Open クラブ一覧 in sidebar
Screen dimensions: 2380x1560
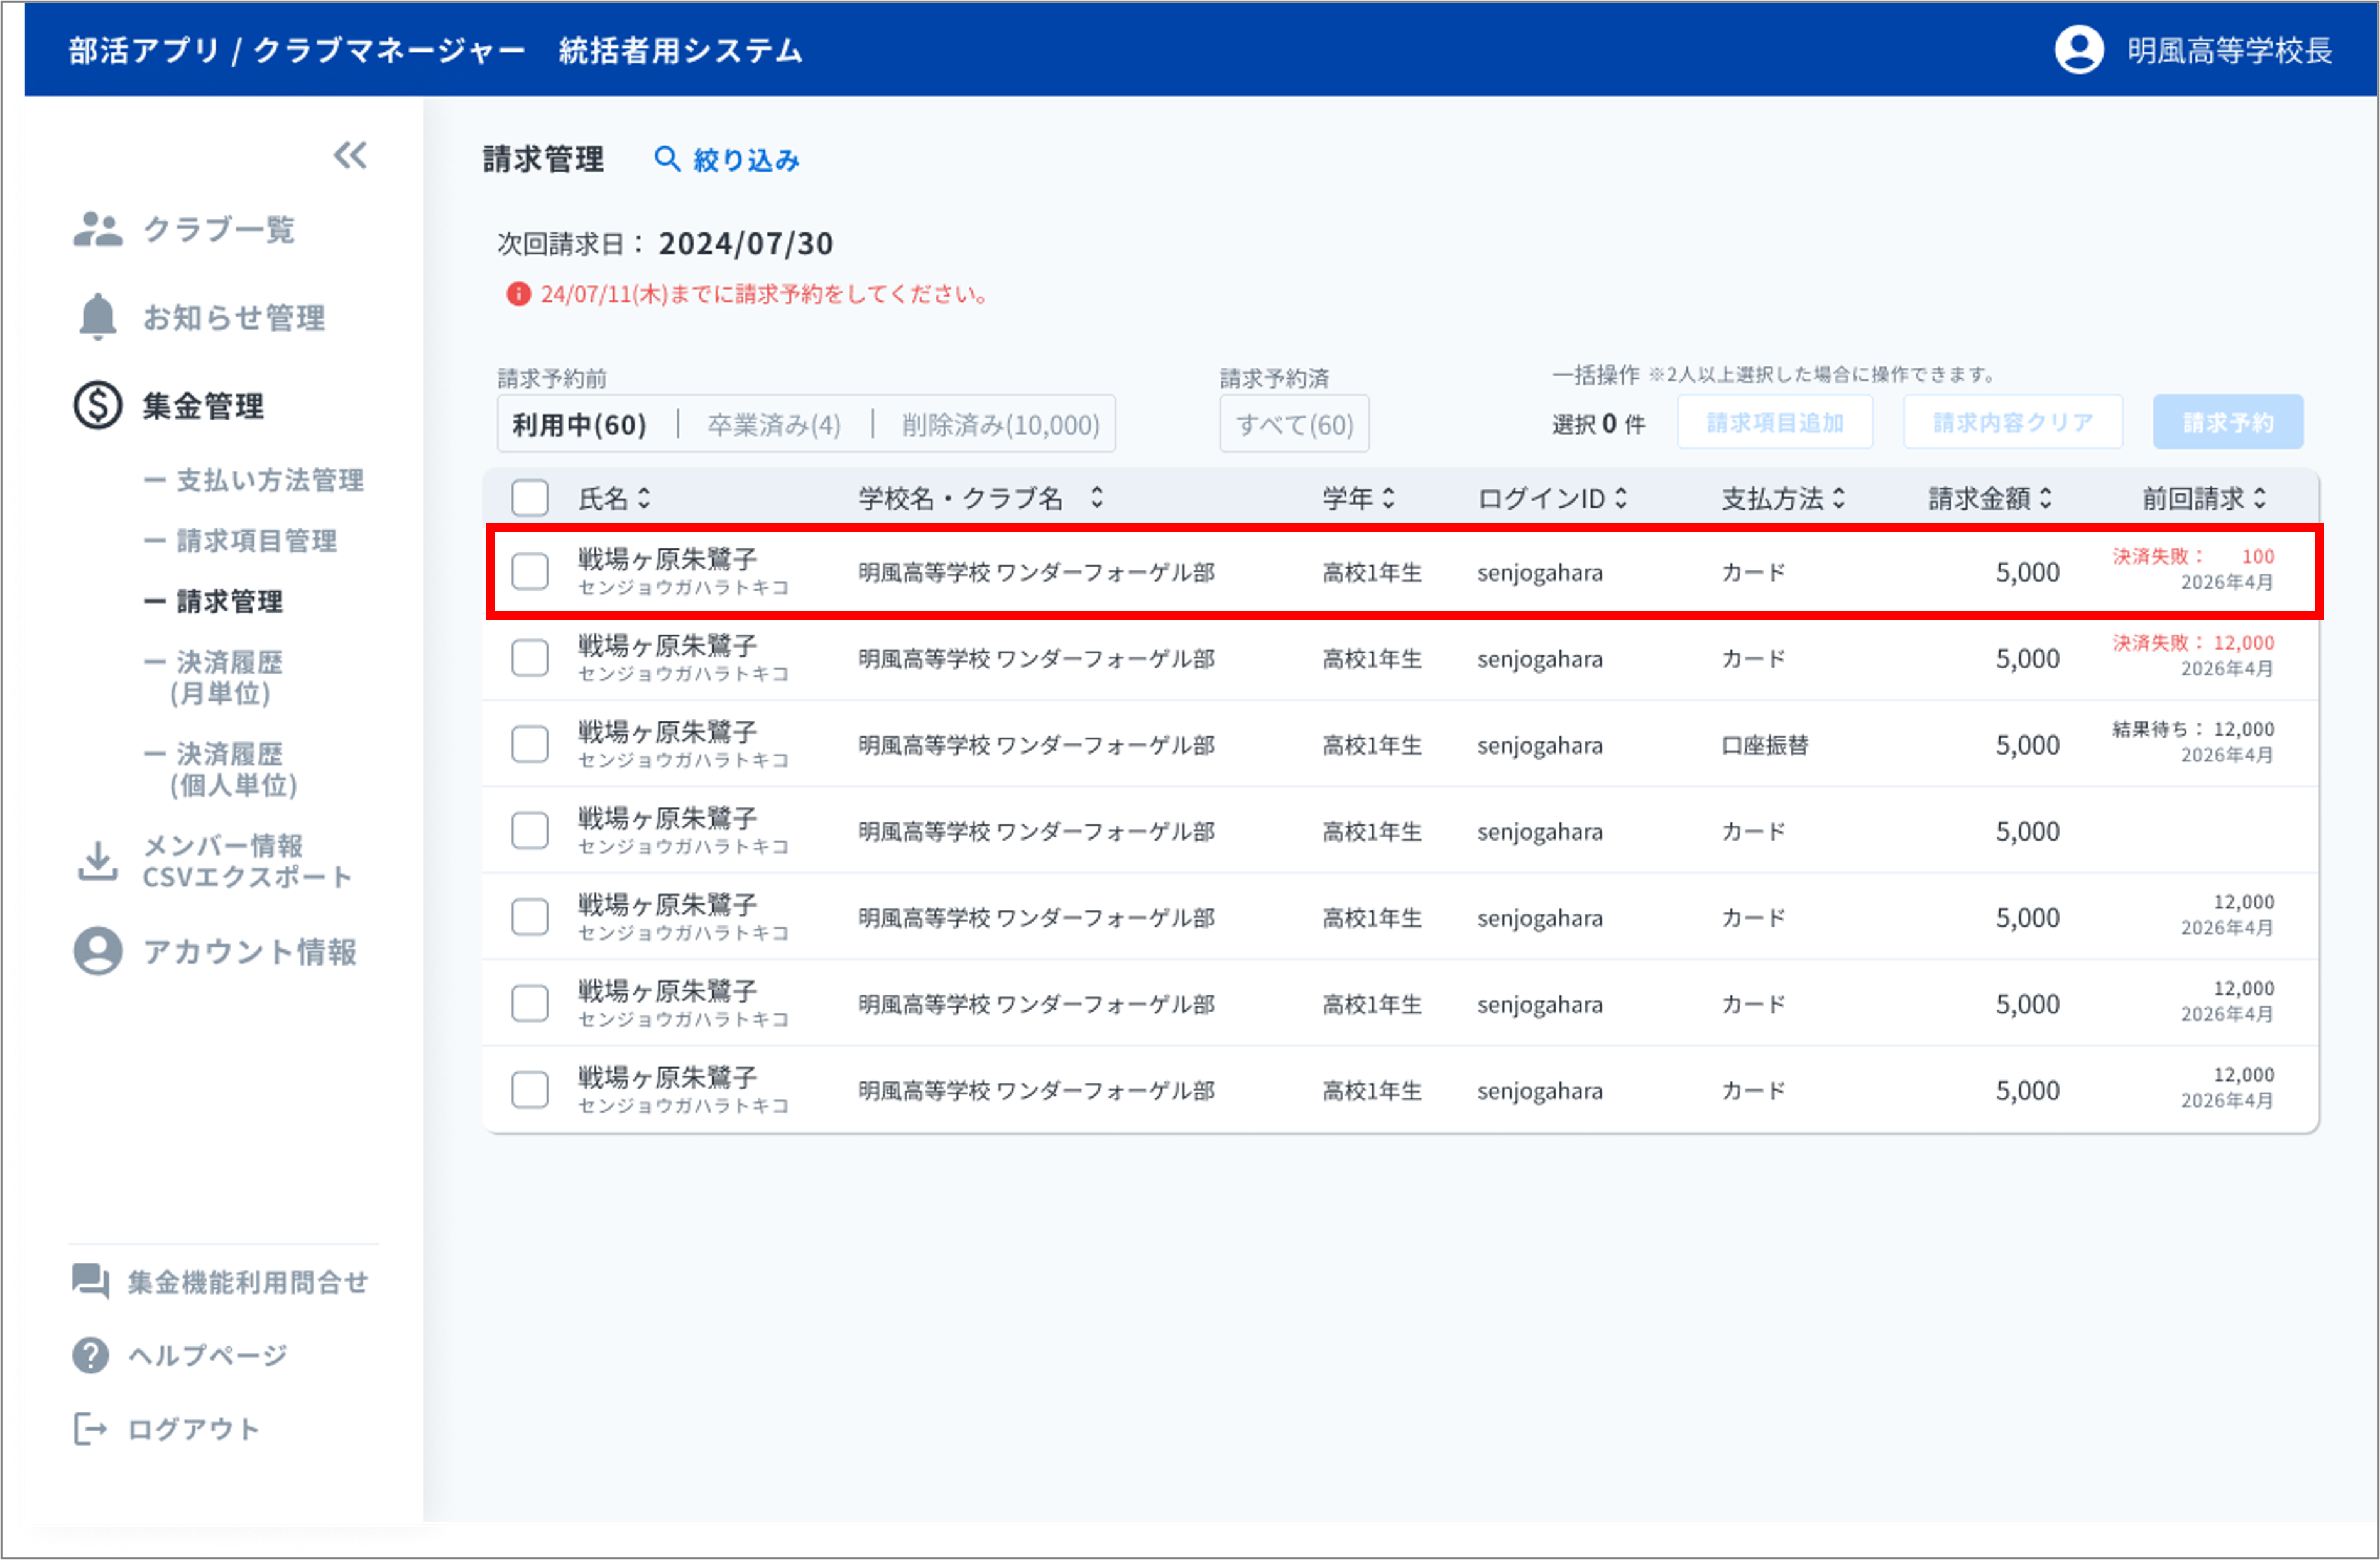(219, 229)
